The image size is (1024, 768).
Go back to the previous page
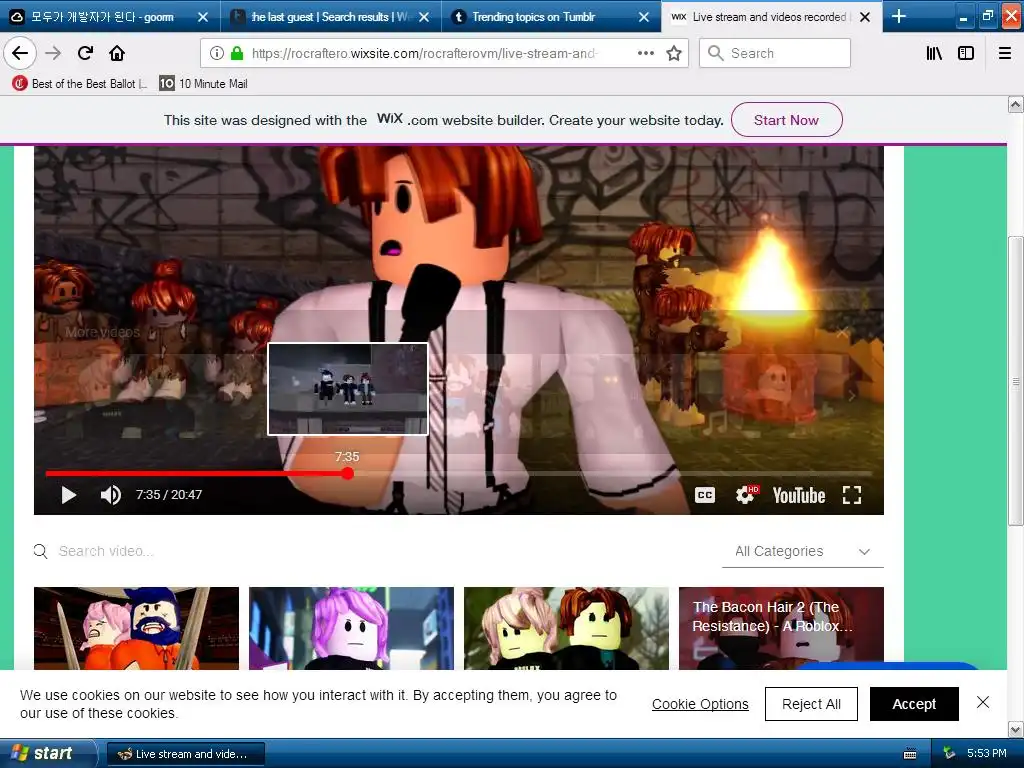click(x=20, y=53)
